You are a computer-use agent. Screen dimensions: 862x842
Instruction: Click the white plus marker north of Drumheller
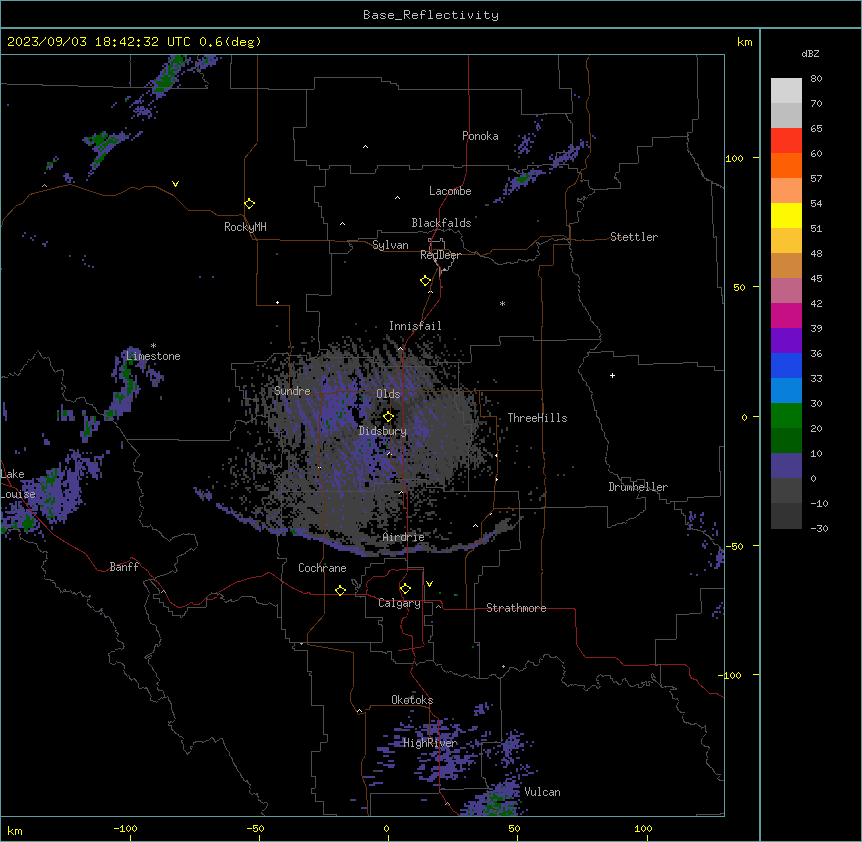[x=612, y=375]
